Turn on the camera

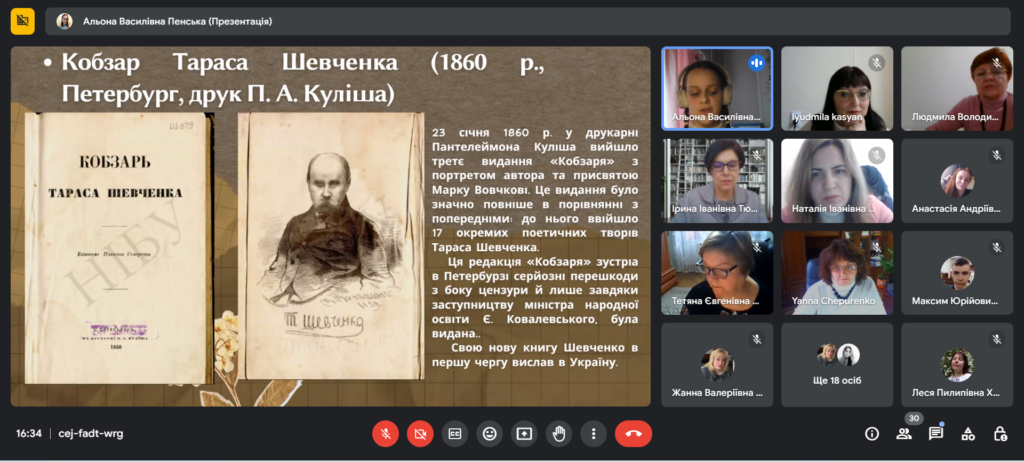click(420, 433)
